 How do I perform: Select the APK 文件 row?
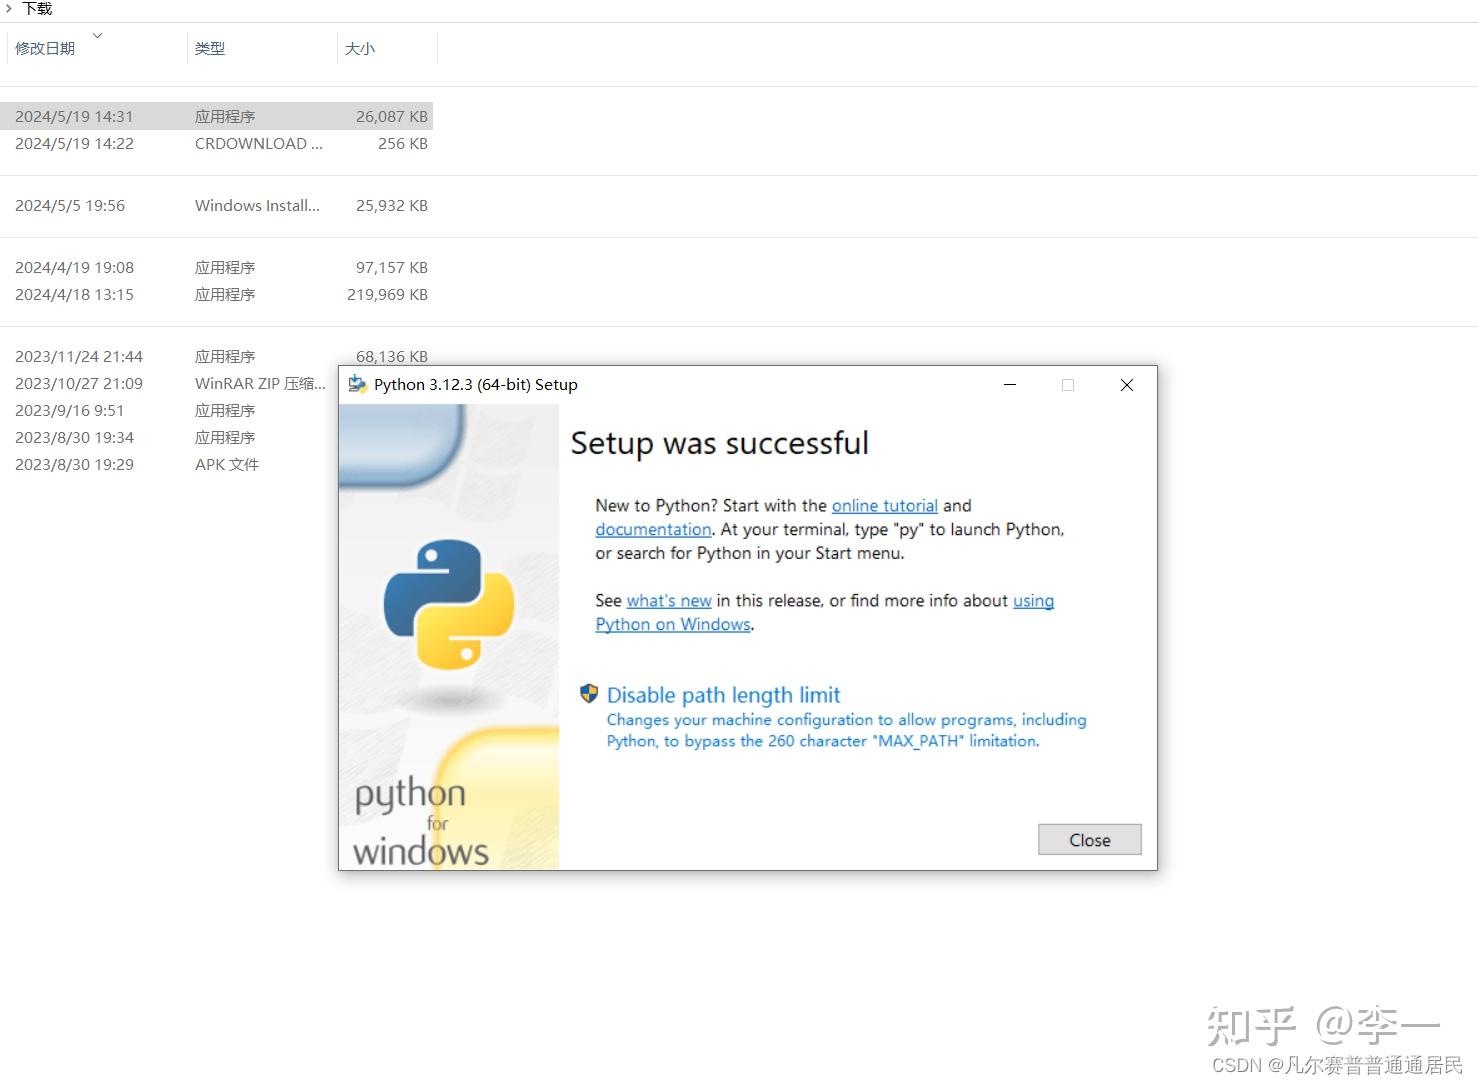[x=170, y=464]
